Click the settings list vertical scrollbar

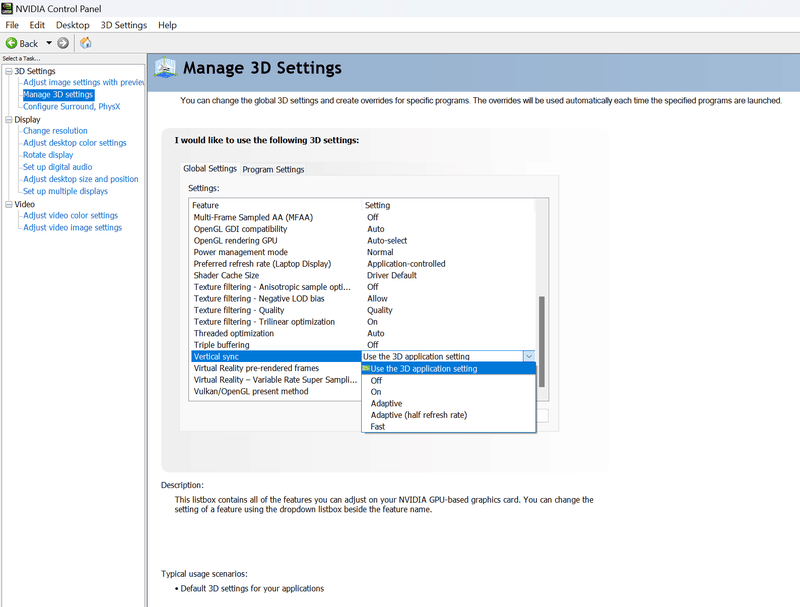(x=543, y=330)
